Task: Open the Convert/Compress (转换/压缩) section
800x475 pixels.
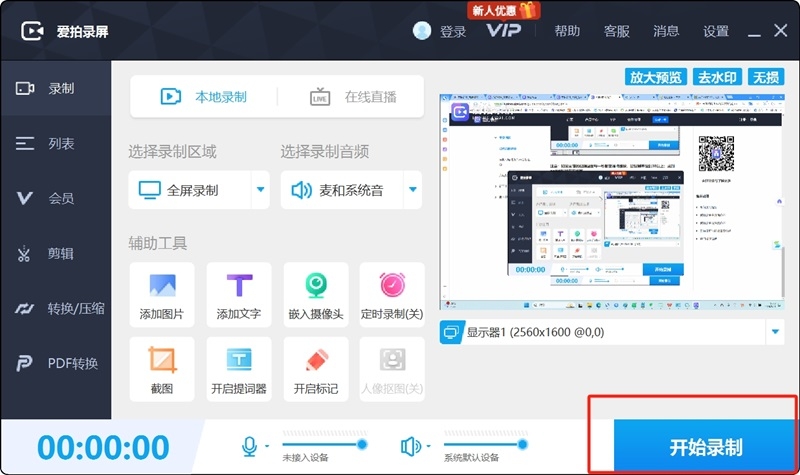Action: pyautogui.click(x=56, y=308)
